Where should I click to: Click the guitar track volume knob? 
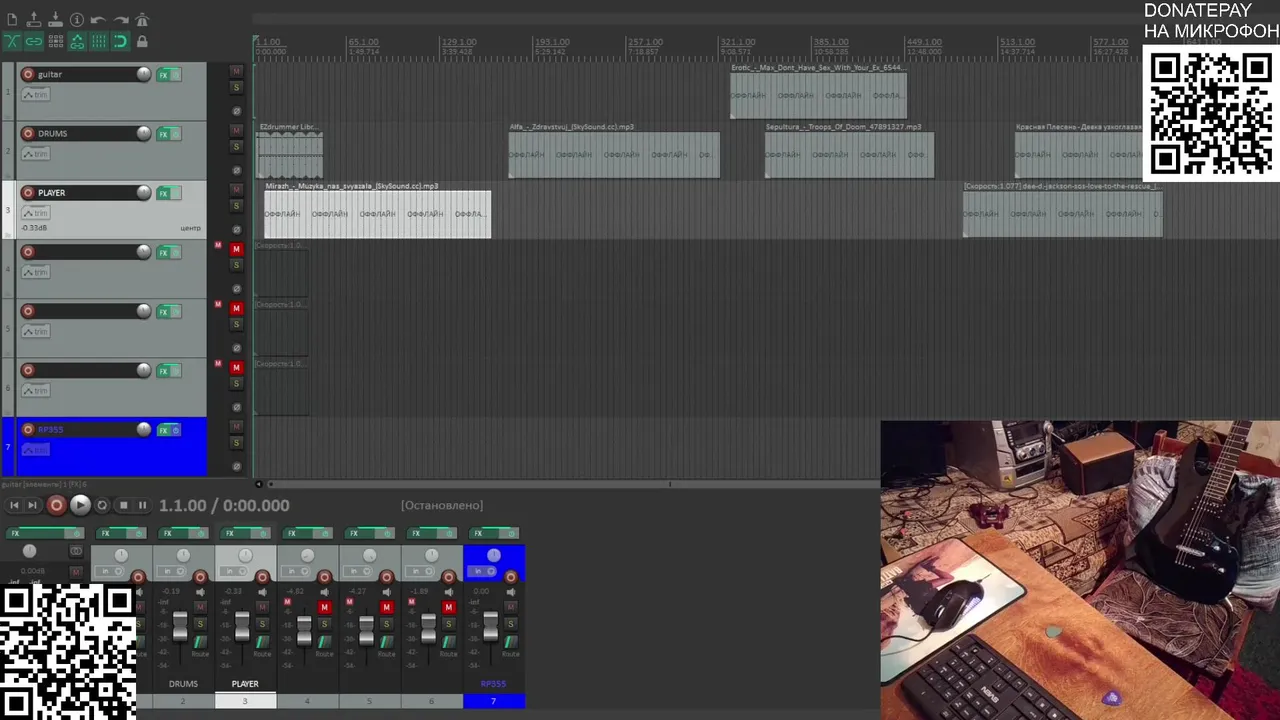[x=144, y=74]
